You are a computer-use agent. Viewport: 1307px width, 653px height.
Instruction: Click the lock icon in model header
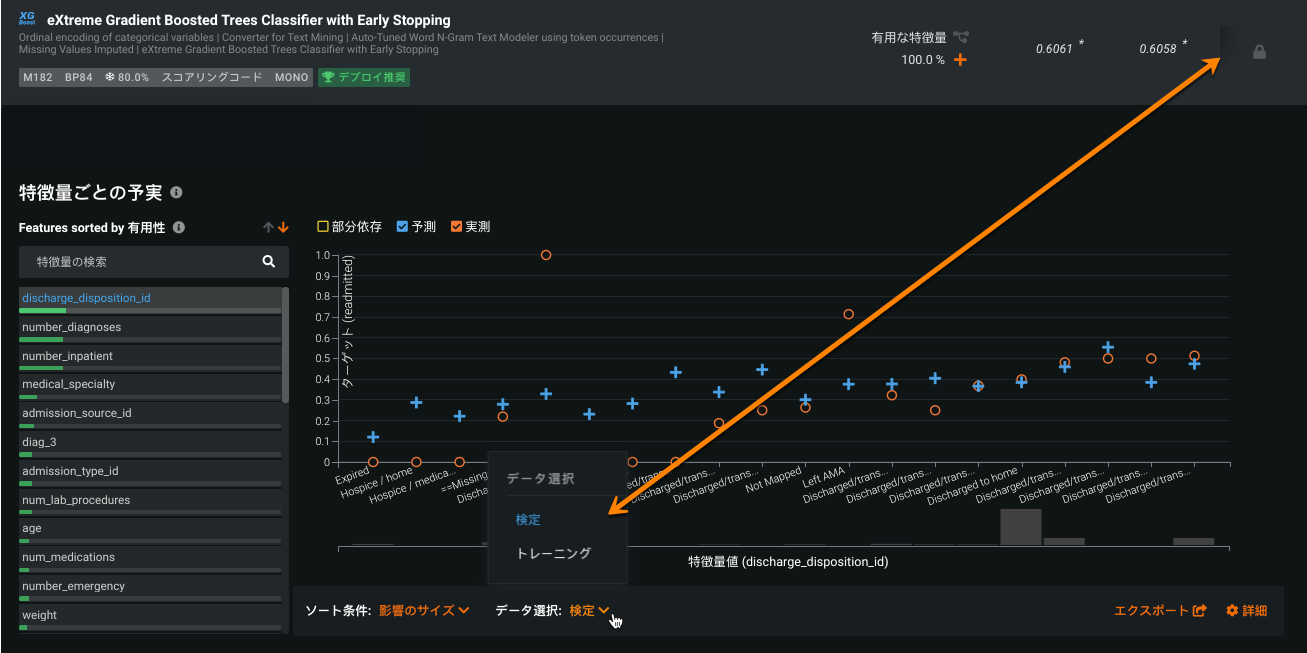tap(1259, 52)
